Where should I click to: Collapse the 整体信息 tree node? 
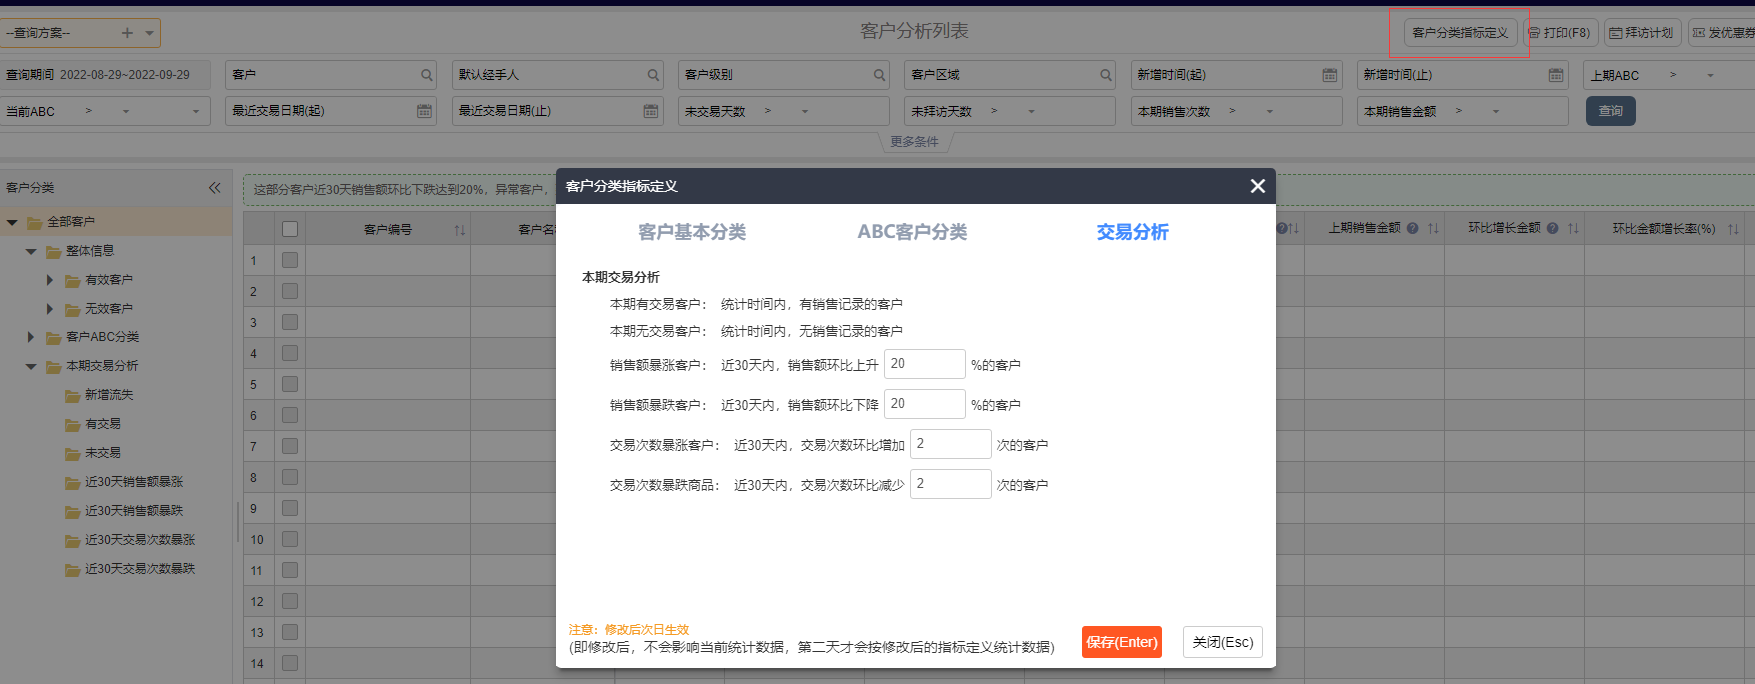click(x=31, y=251)
